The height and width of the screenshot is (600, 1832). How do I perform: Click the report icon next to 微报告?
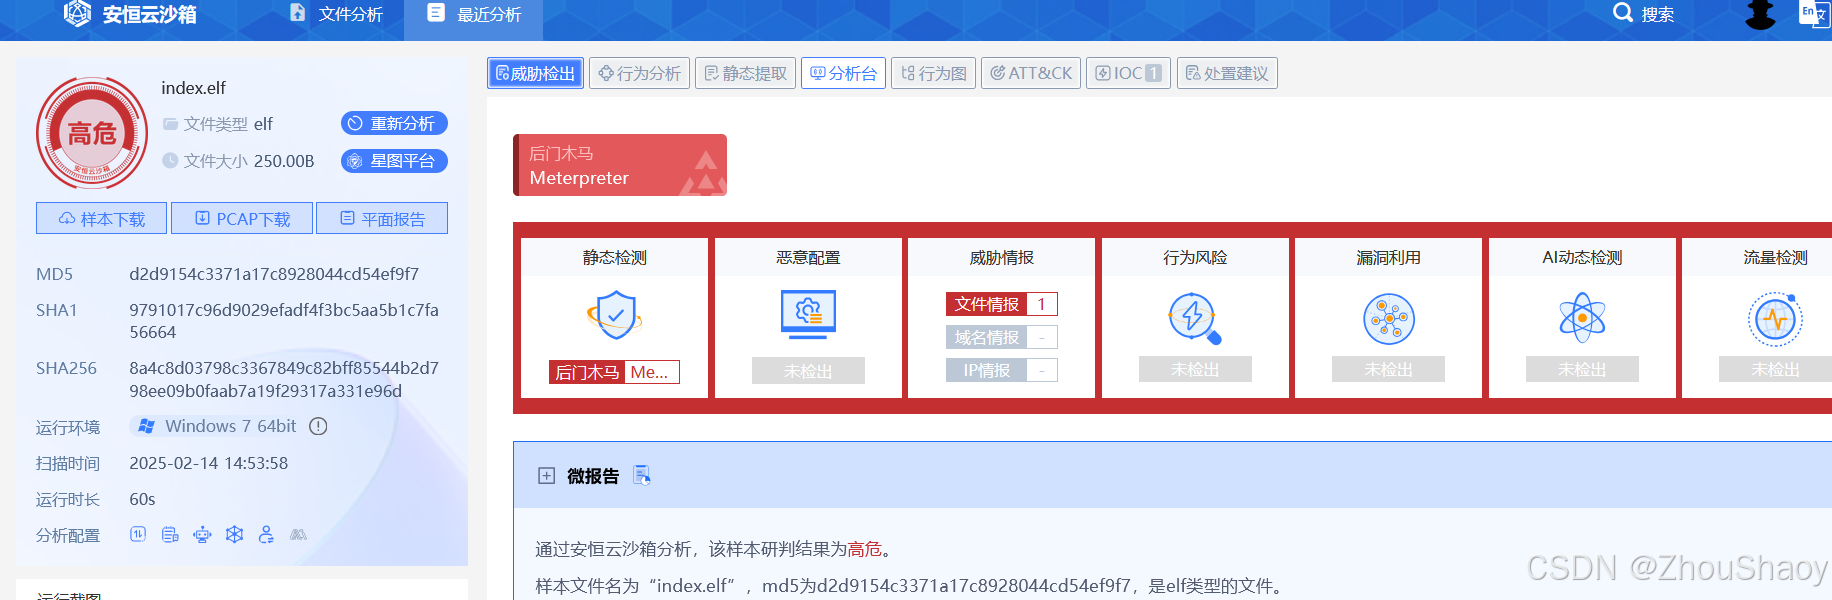[x=642, y=476]
